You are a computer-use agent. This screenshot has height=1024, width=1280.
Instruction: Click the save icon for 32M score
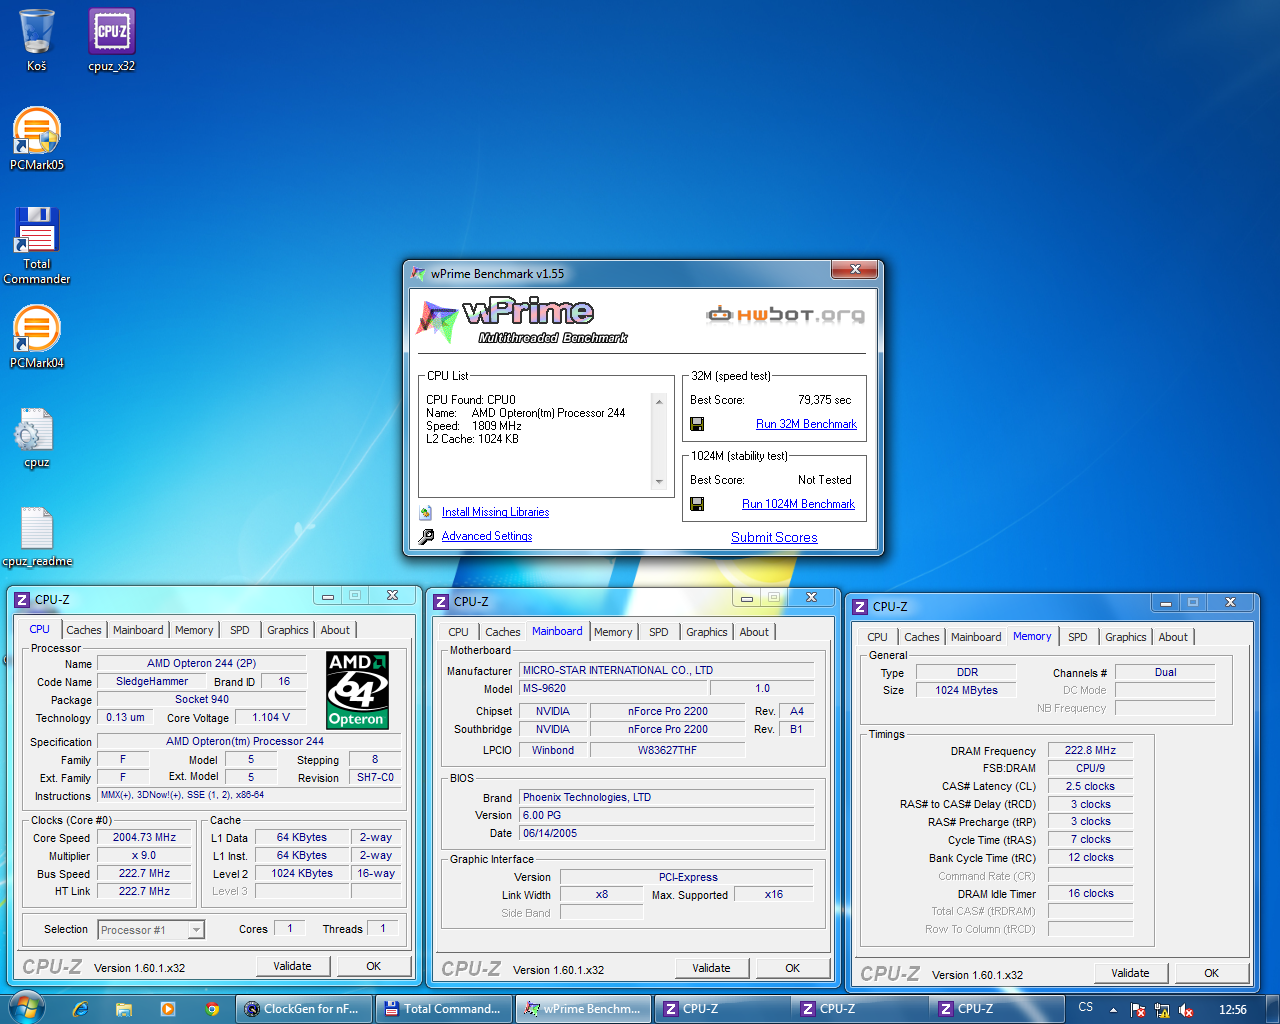697,424
